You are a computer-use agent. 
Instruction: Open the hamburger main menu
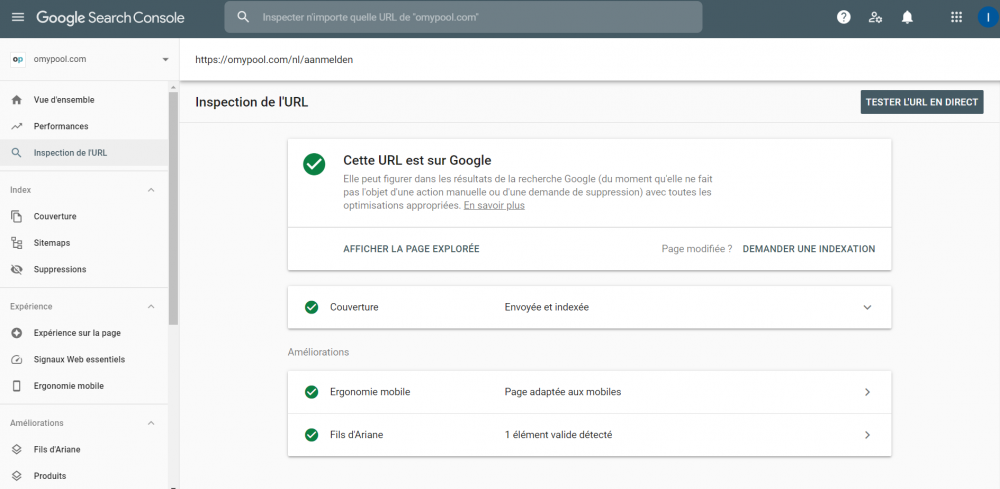[x=17, y=17]
